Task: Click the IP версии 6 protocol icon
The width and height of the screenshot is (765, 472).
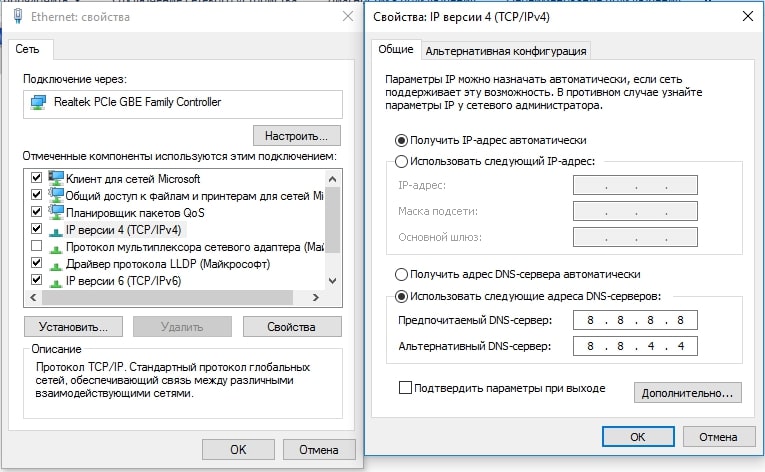Action: tap(56, 282)
